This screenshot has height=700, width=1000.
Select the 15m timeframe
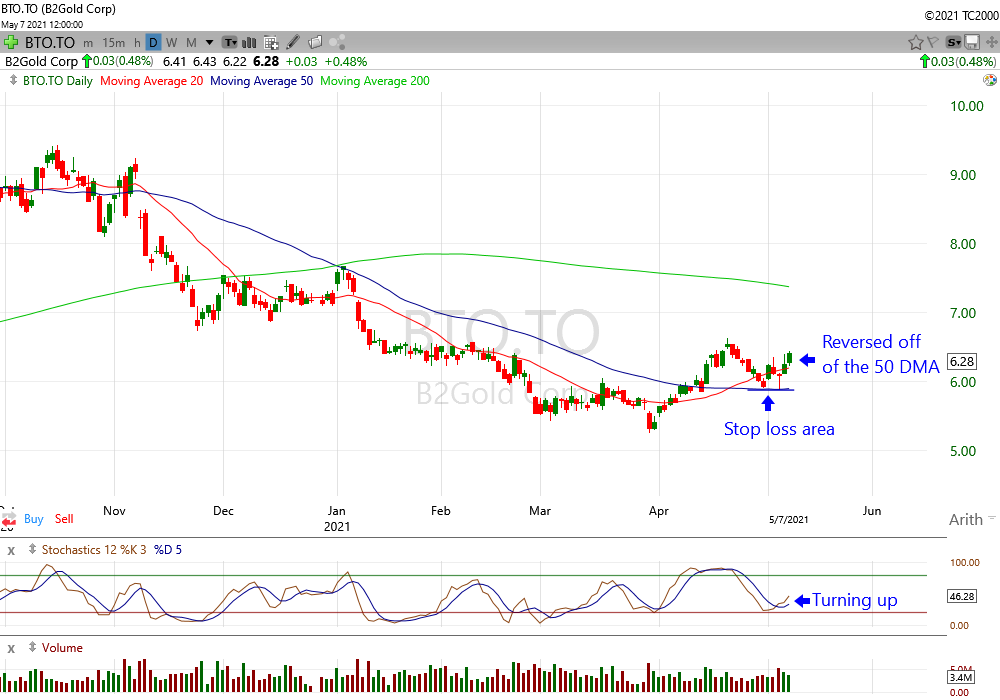(x=114, y=43)
